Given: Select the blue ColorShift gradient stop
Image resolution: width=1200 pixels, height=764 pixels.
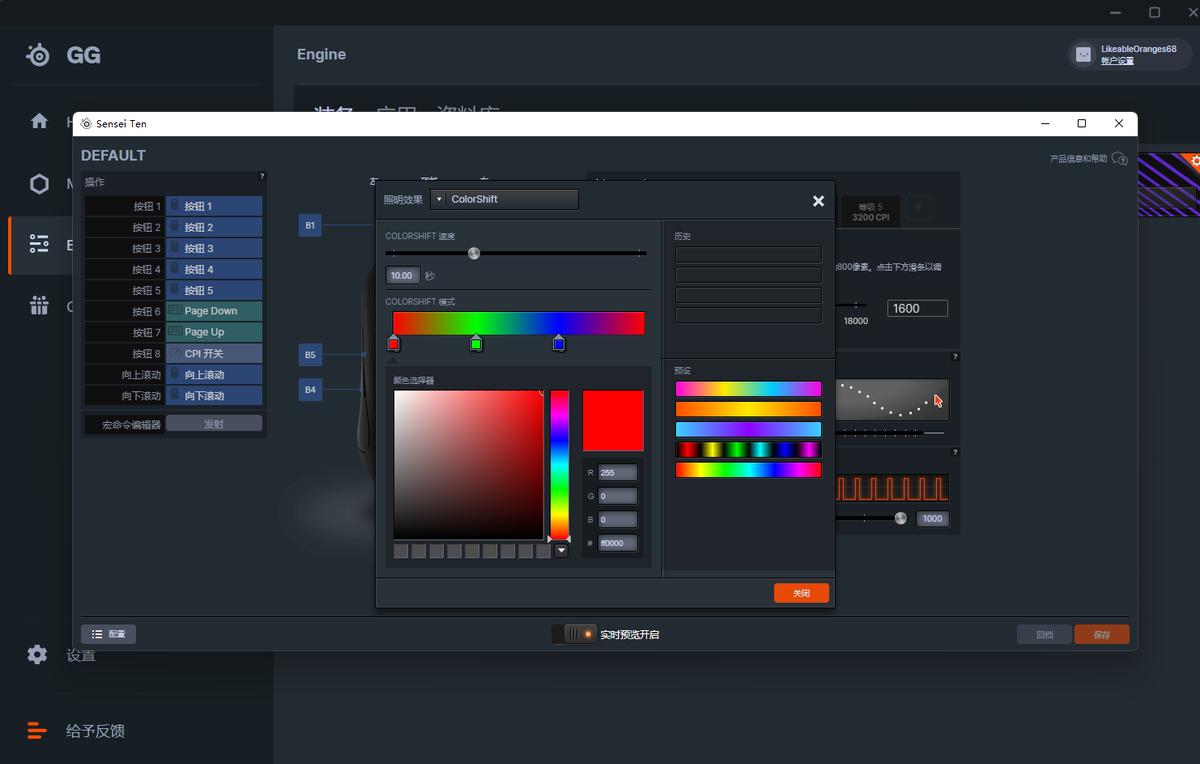Looking at the screenshot, I should point(559,344).
